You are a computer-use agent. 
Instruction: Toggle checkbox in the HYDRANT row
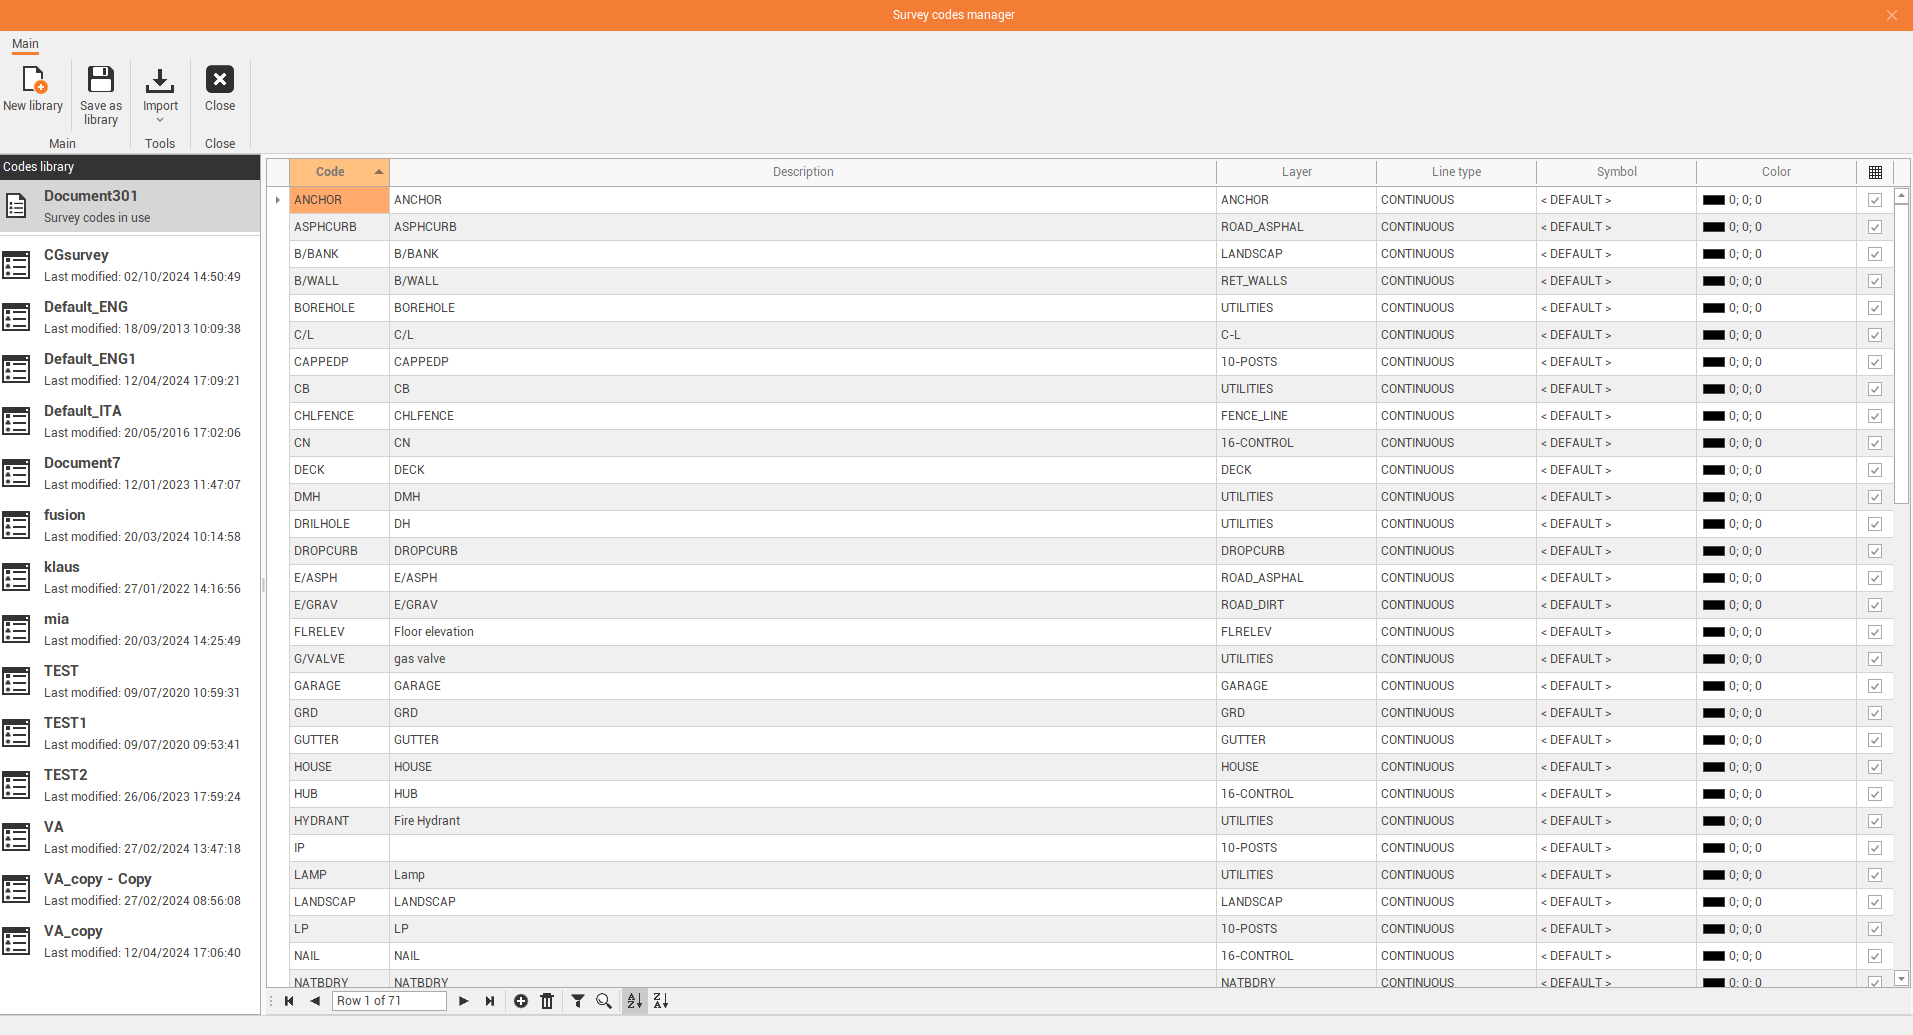[1875, 821]
